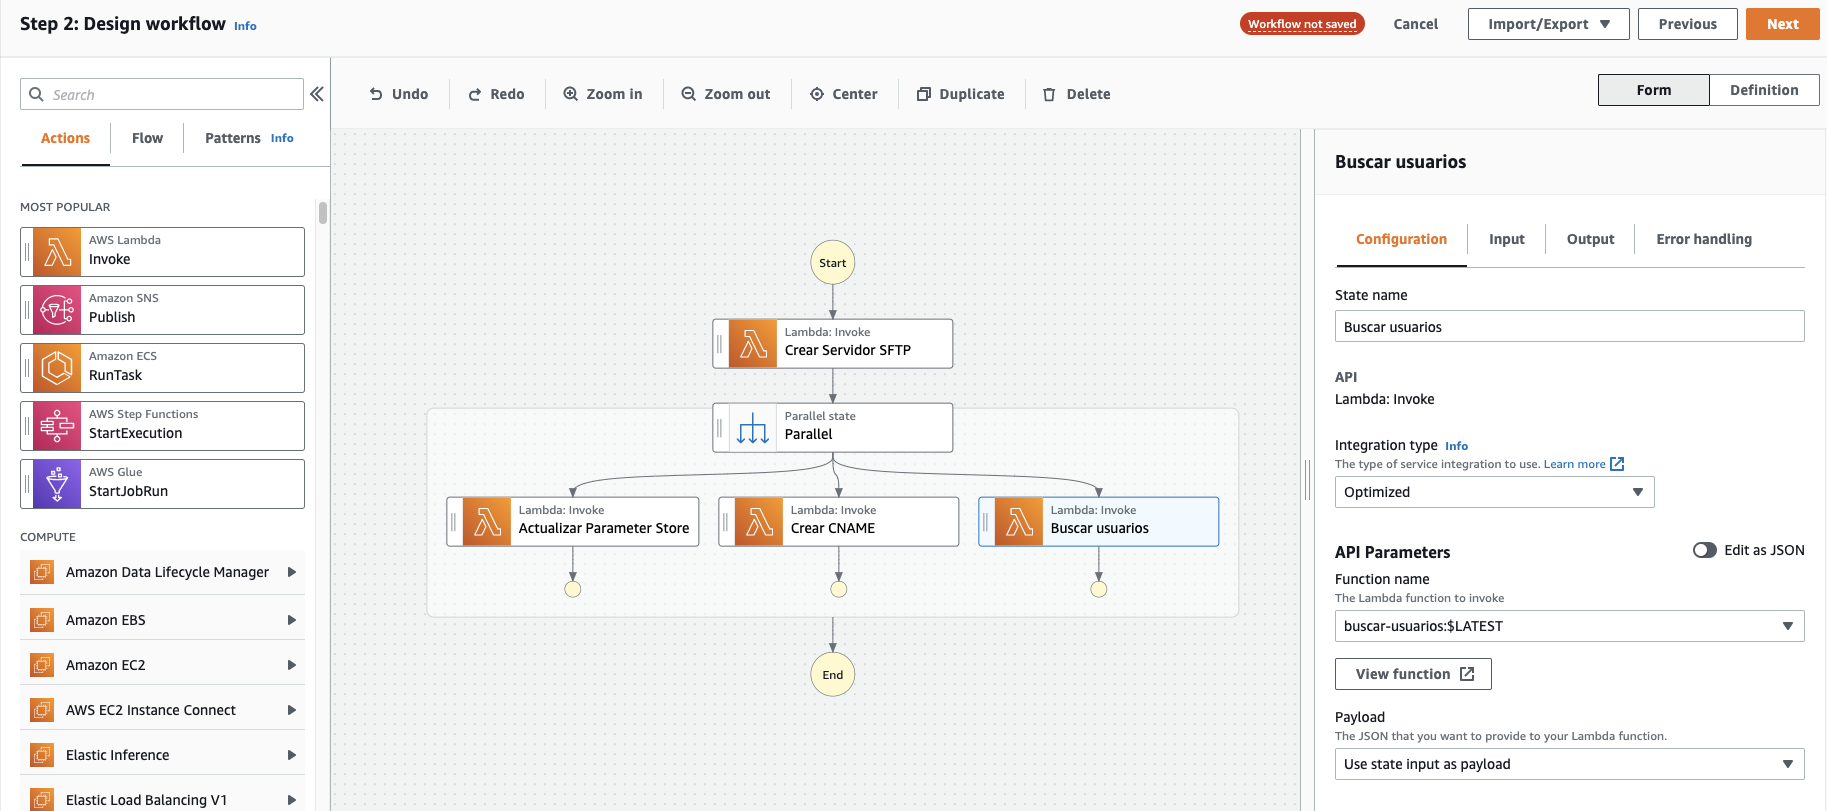Click the Amazon ECS RunTask icon
Screen dimensions: 1827x811
tap(57, 368)
